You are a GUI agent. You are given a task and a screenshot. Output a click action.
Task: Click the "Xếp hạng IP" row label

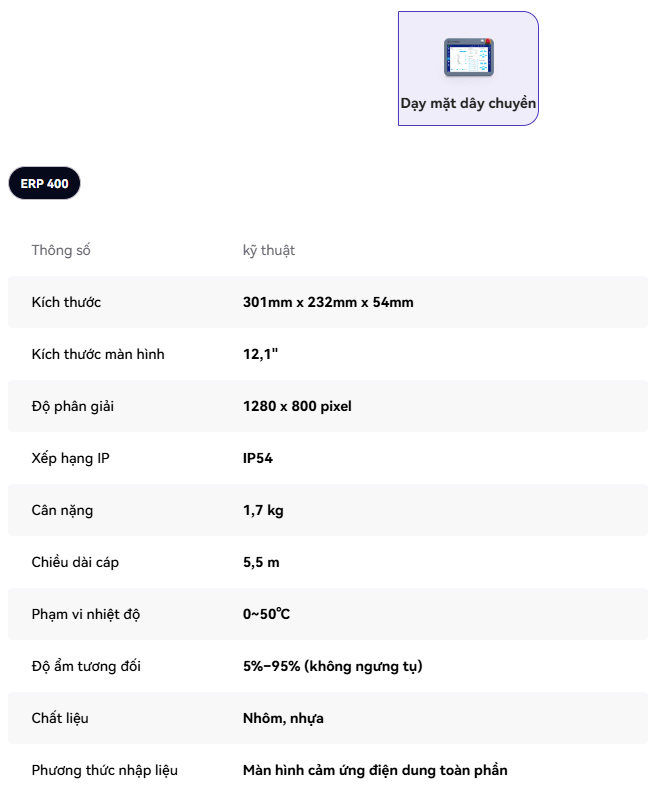coord(70,458)
